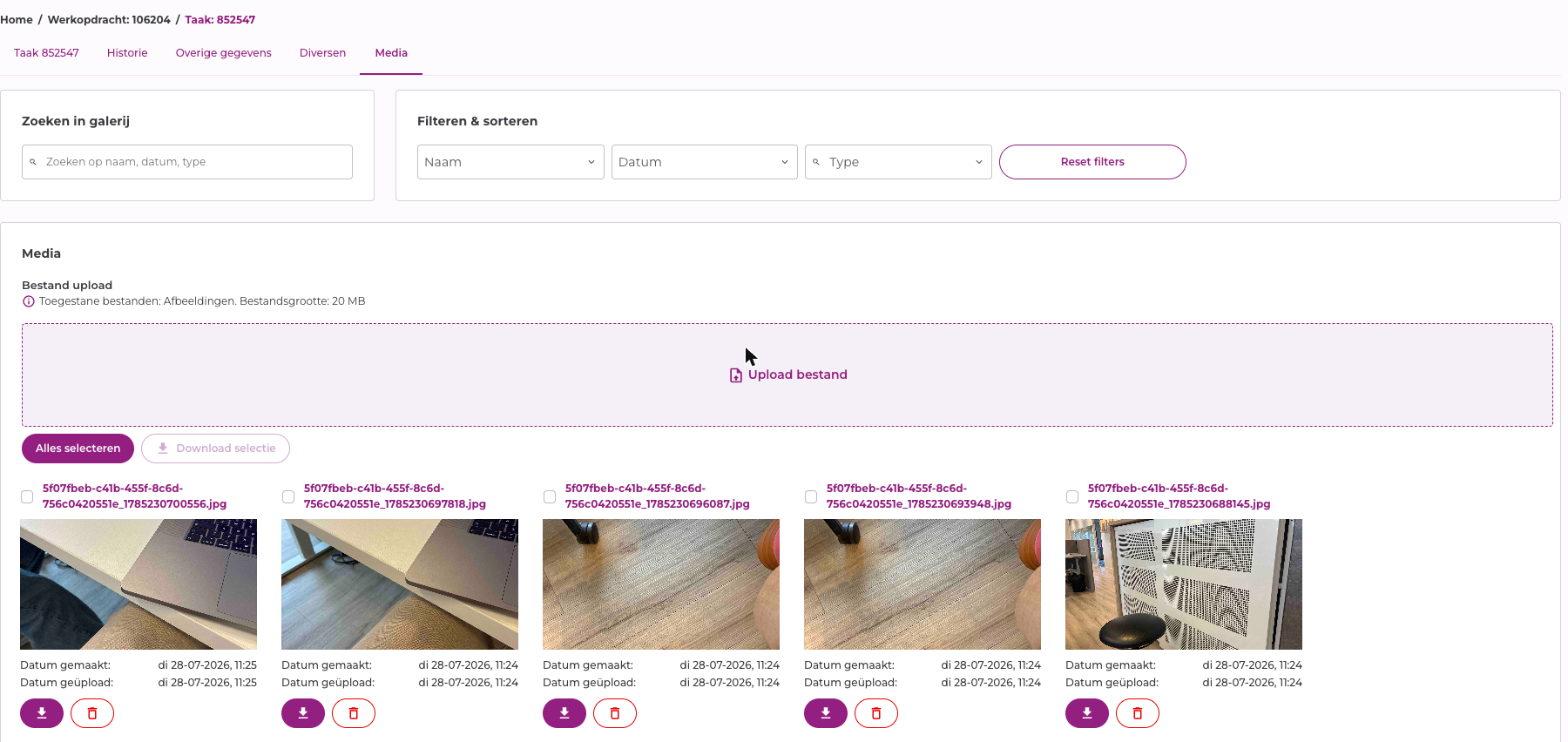1568x742 pixels.
Task: Open thumbnail of image ending in 697818.jpg
Action: tap(400, 585)
